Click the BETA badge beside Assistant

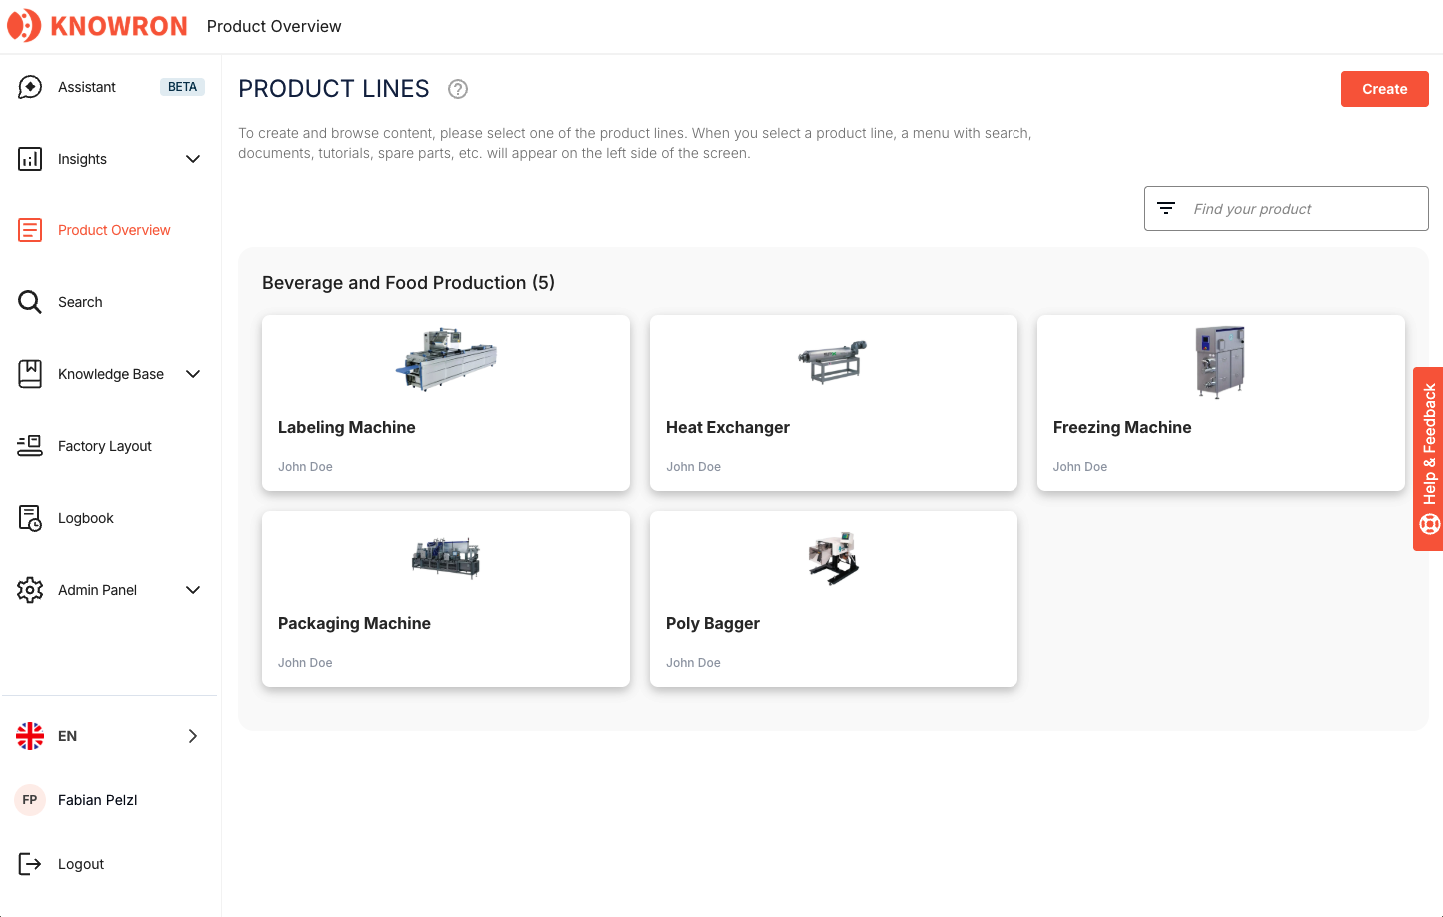pos(182,87)
